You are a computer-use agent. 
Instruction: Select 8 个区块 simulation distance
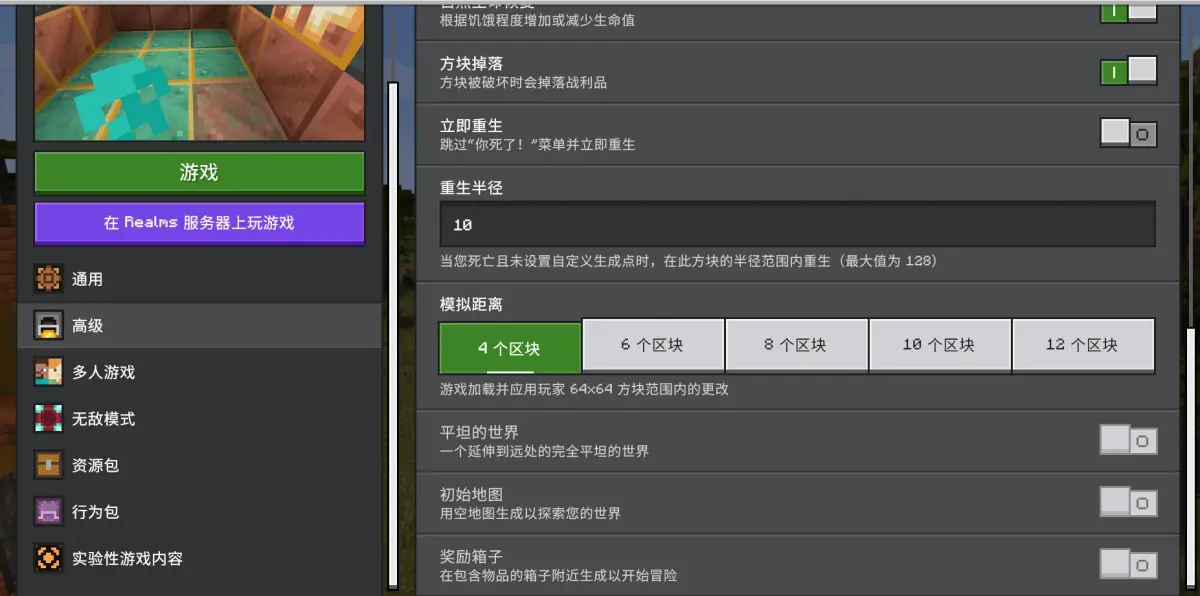point(796,346)
